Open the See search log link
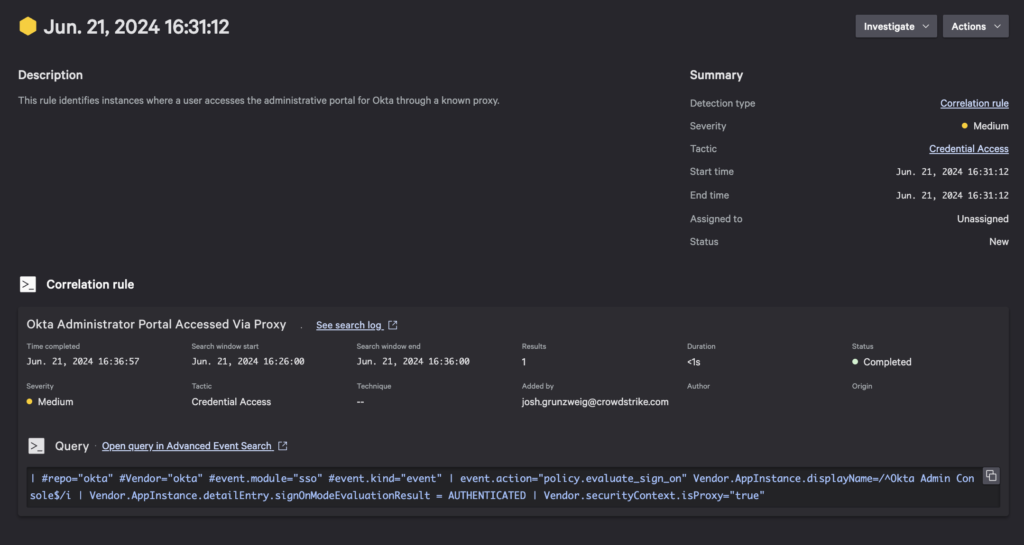The width and height of the screenshot is (1024, 545). [349, 325]
